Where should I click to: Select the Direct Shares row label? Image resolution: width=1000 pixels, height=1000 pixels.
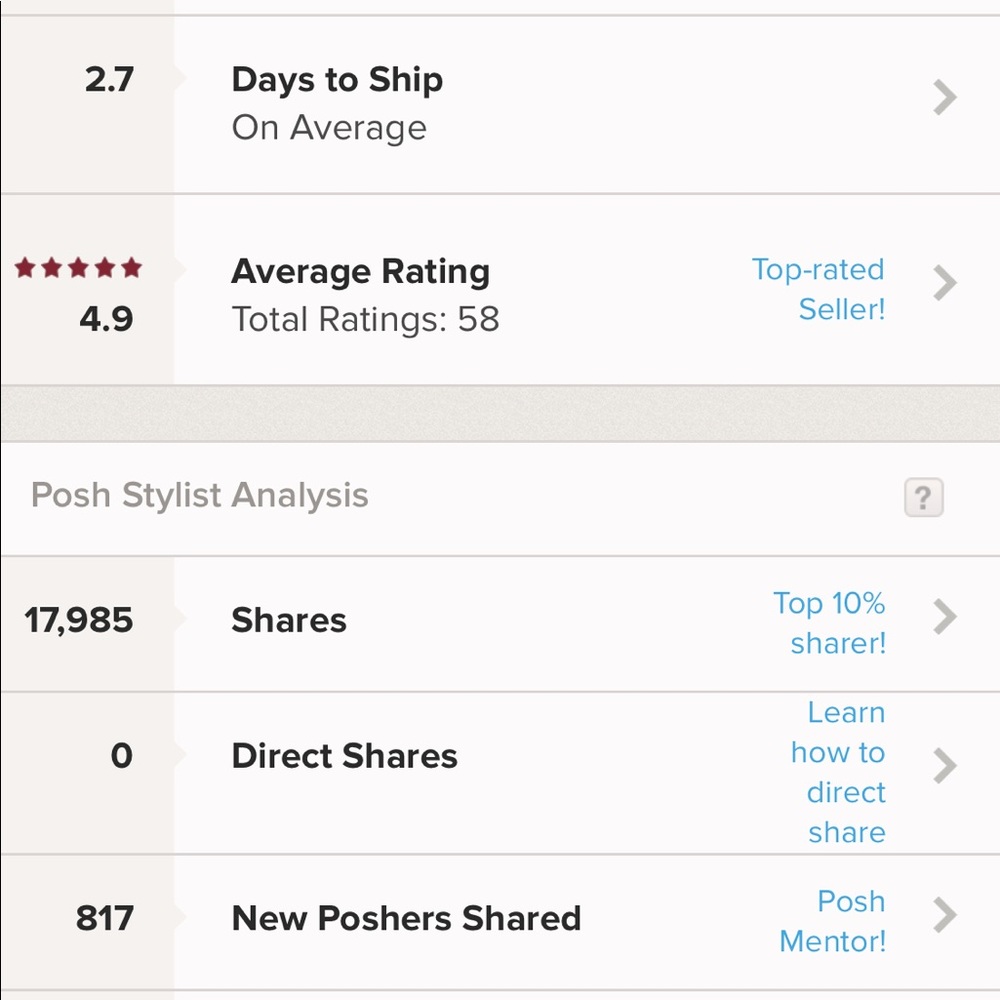[344, 756]
